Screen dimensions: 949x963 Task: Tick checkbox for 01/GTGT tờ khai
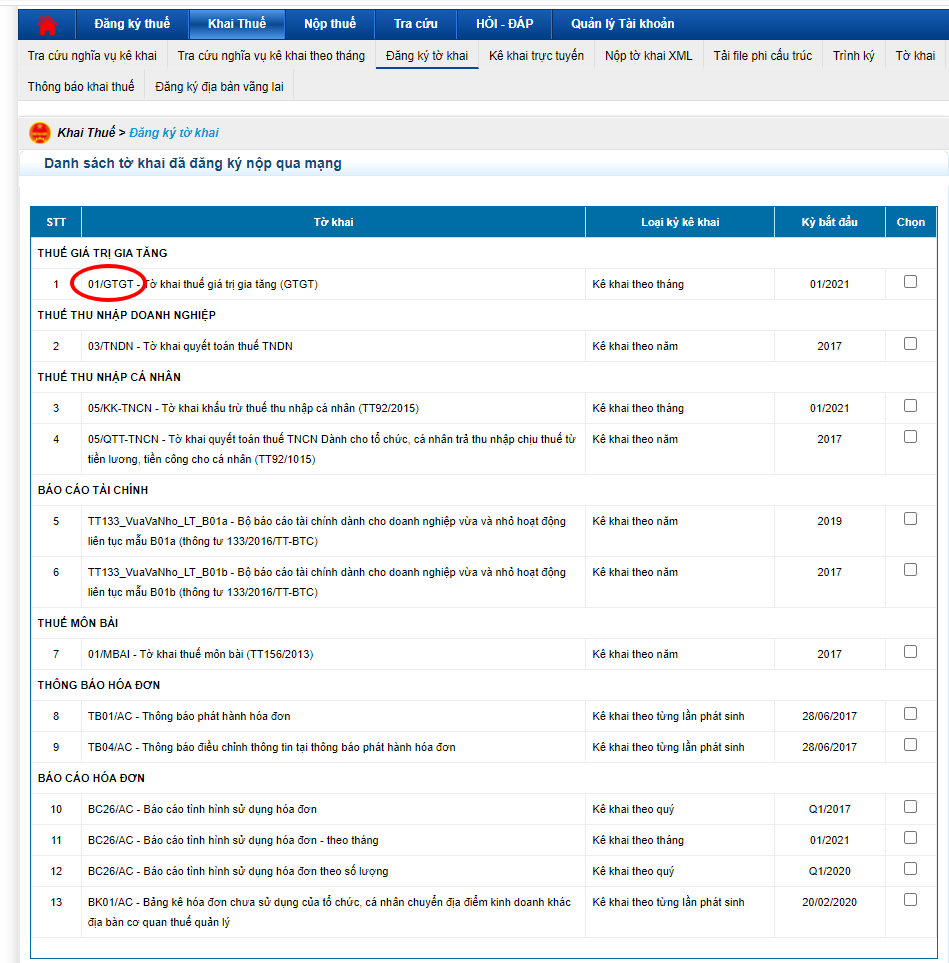click(910, 282)
